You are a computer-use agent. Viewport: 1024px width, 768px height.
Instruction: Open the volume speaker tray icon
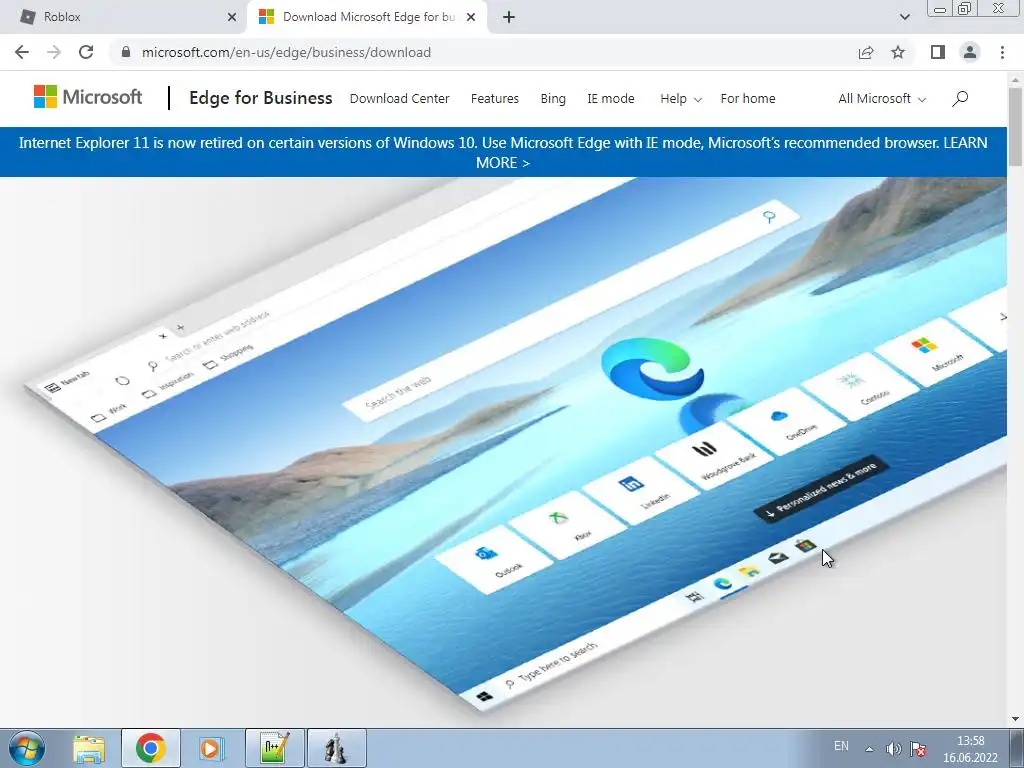[893, 748]
